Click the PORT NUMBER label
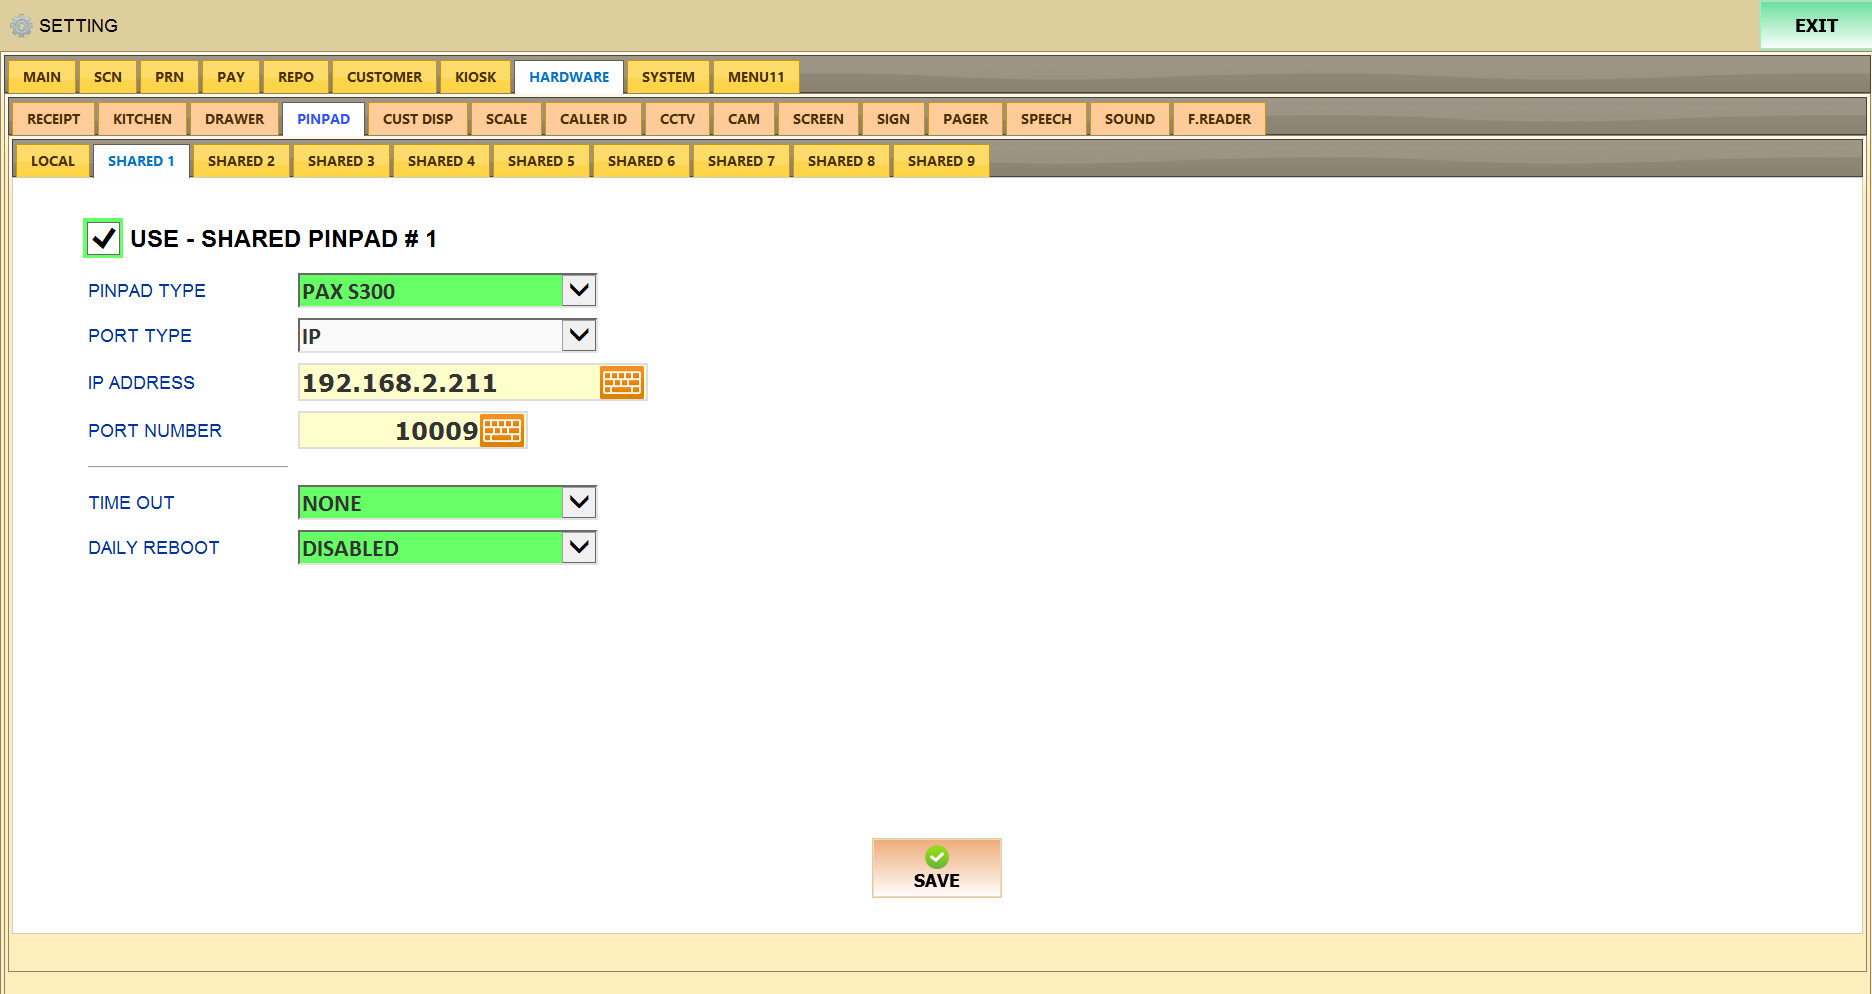The width and height of the screenshot is (1872, 994). click(x=155, y=431)
